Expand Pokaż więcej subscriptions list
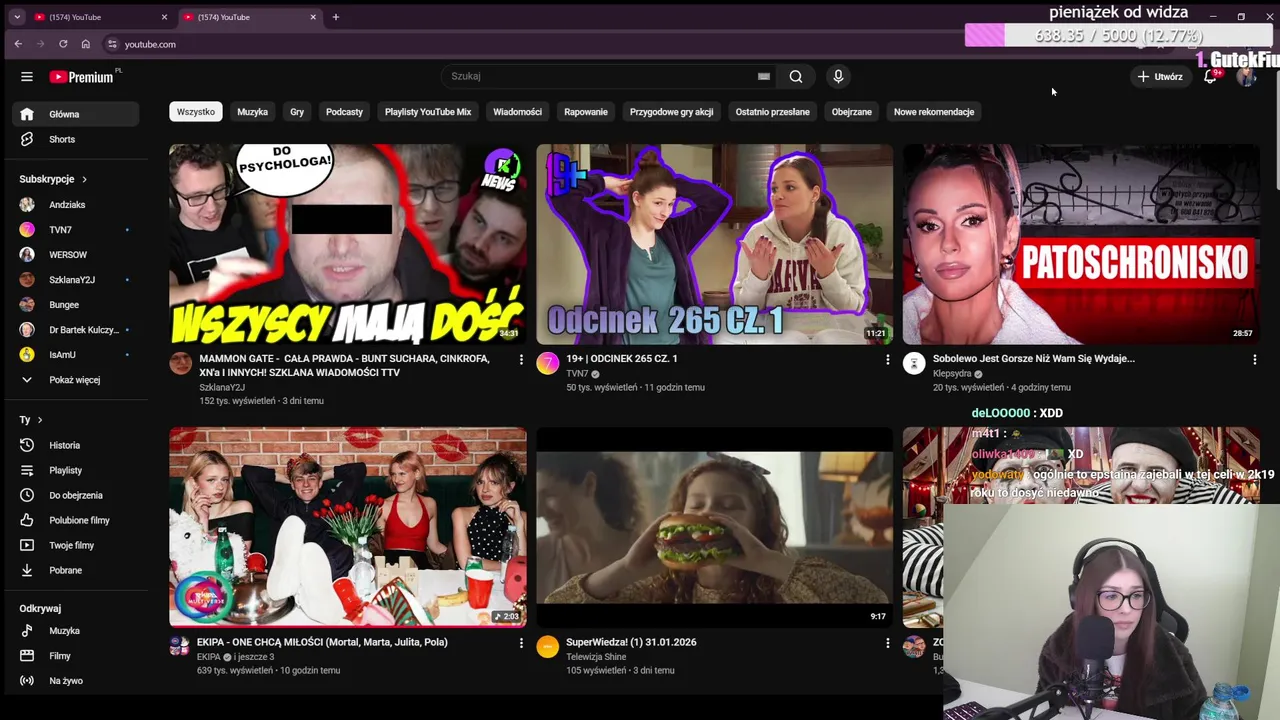Viewport: 1280px width, 720px height. [x=78, y=380]
